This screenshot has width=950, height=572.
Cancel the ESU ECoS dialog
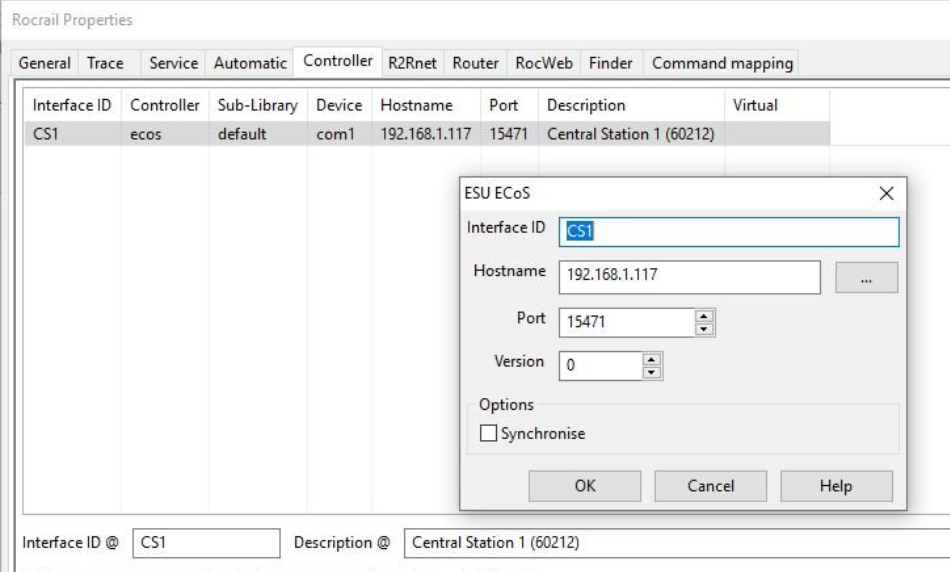click(x=710, y=487)
